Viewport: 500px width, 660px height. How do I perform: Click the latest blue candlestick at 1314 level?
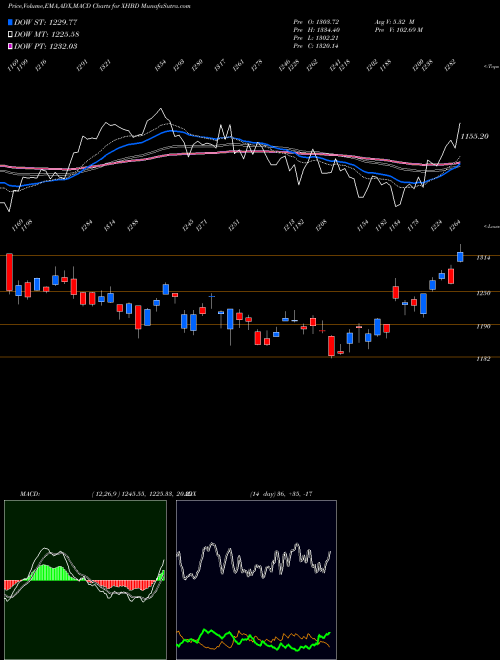pos(460,257)
